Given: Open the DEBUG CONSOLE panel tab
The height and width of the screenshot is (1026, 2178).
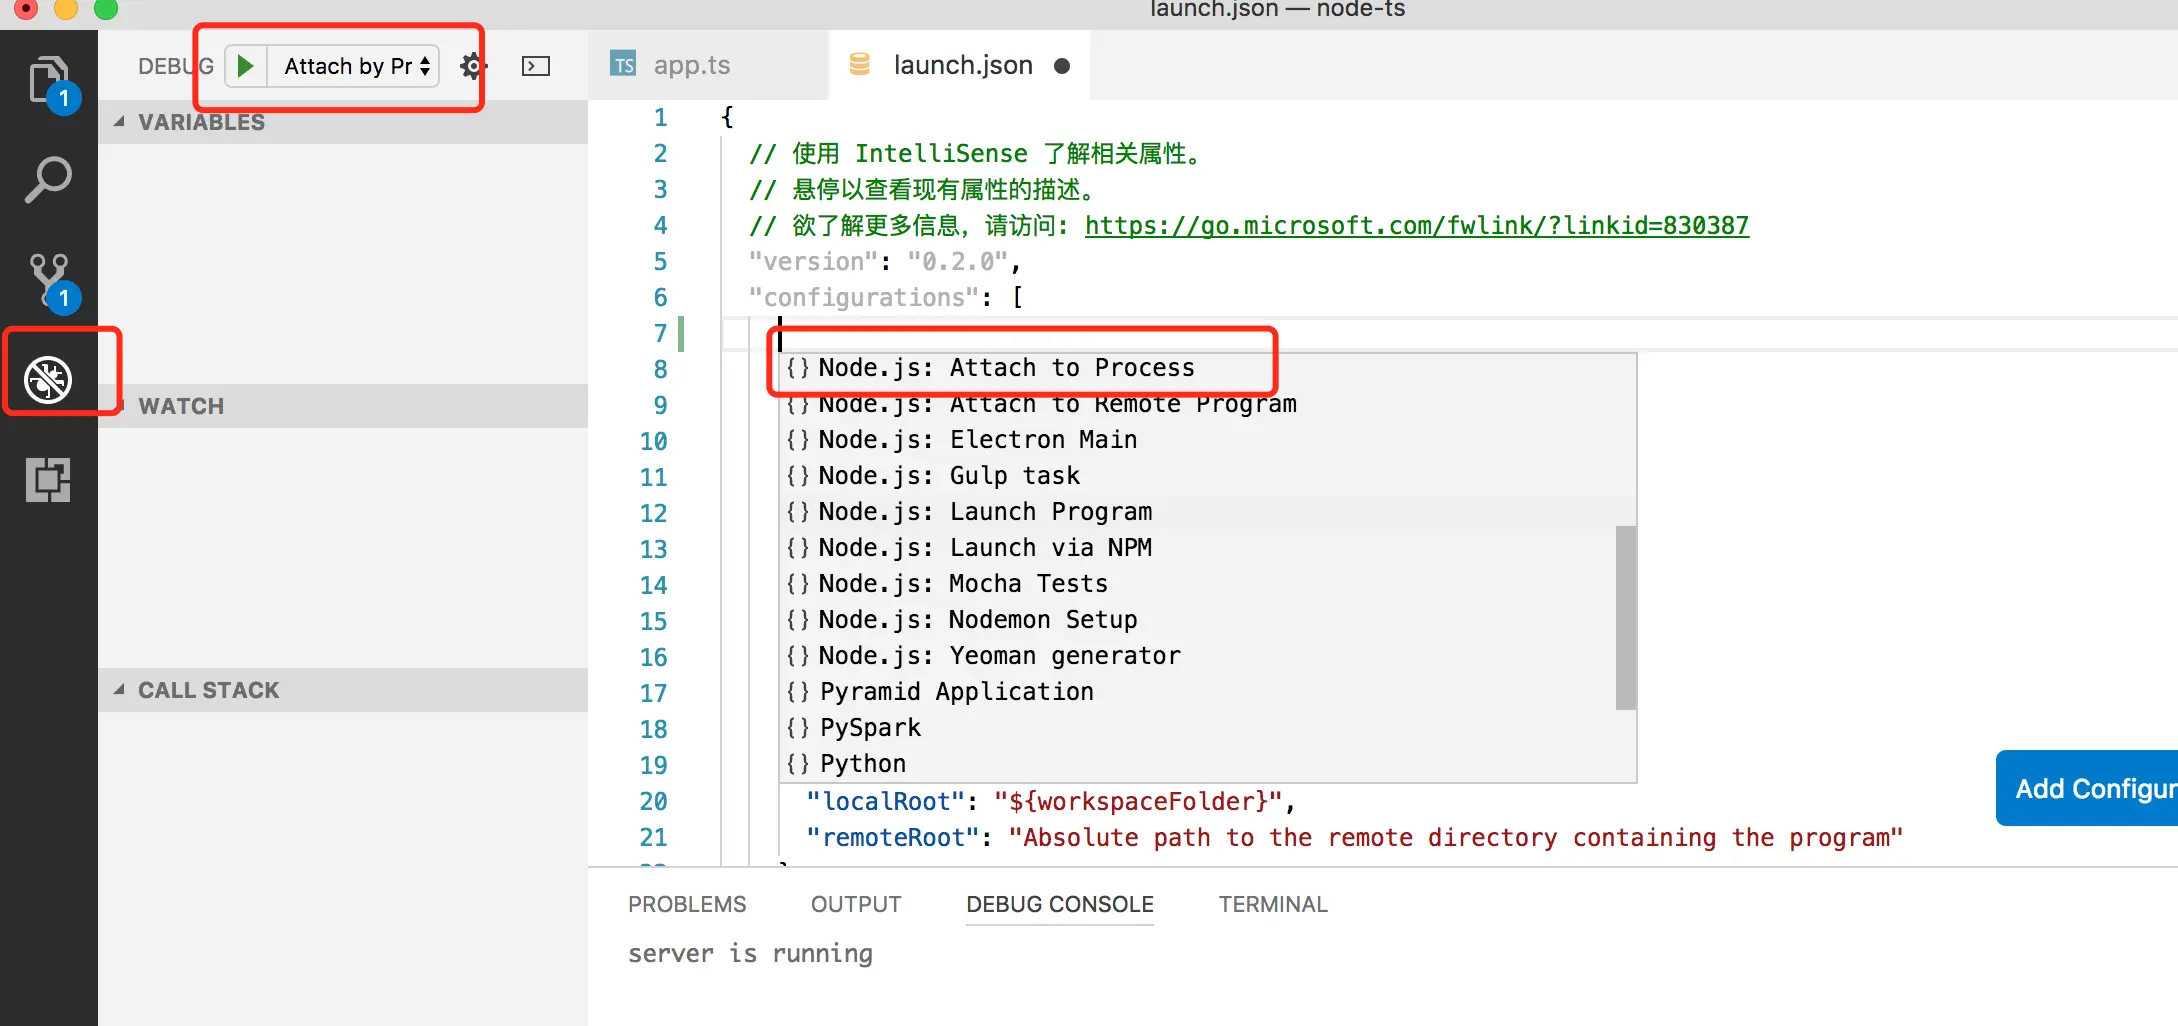Looking at the screenshot, I should (1060, 904).
